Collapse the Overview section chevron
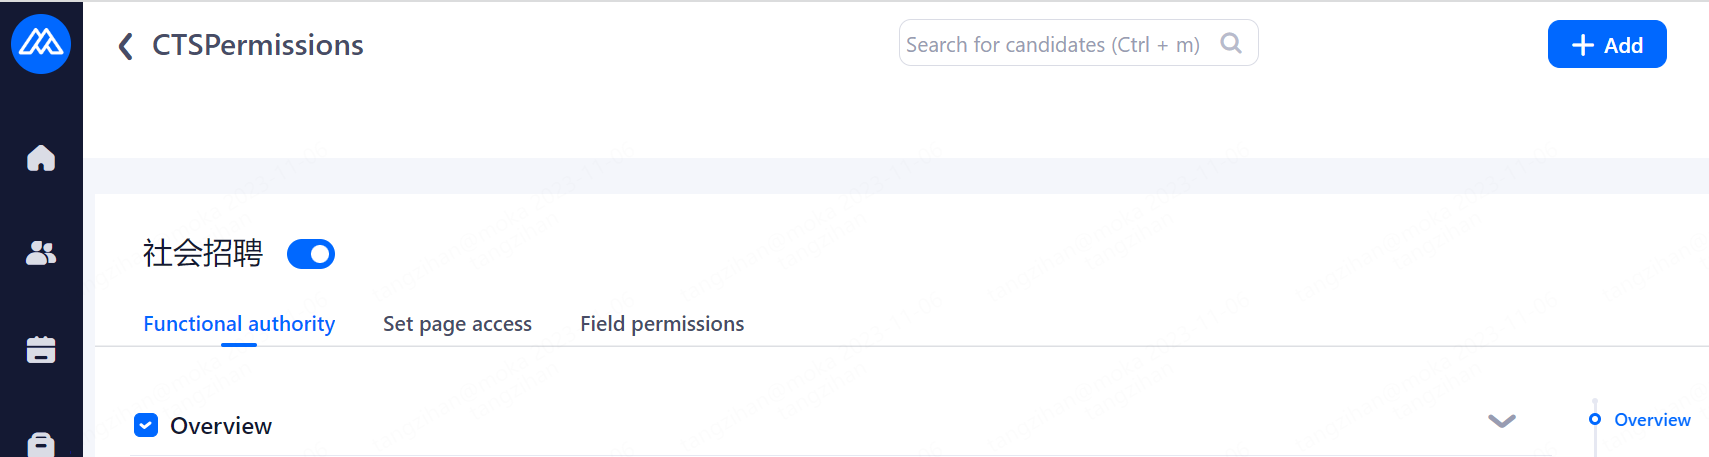The height and width of the screenshot is (457, 1709). pyautogui.click(x=1501, y=421)
